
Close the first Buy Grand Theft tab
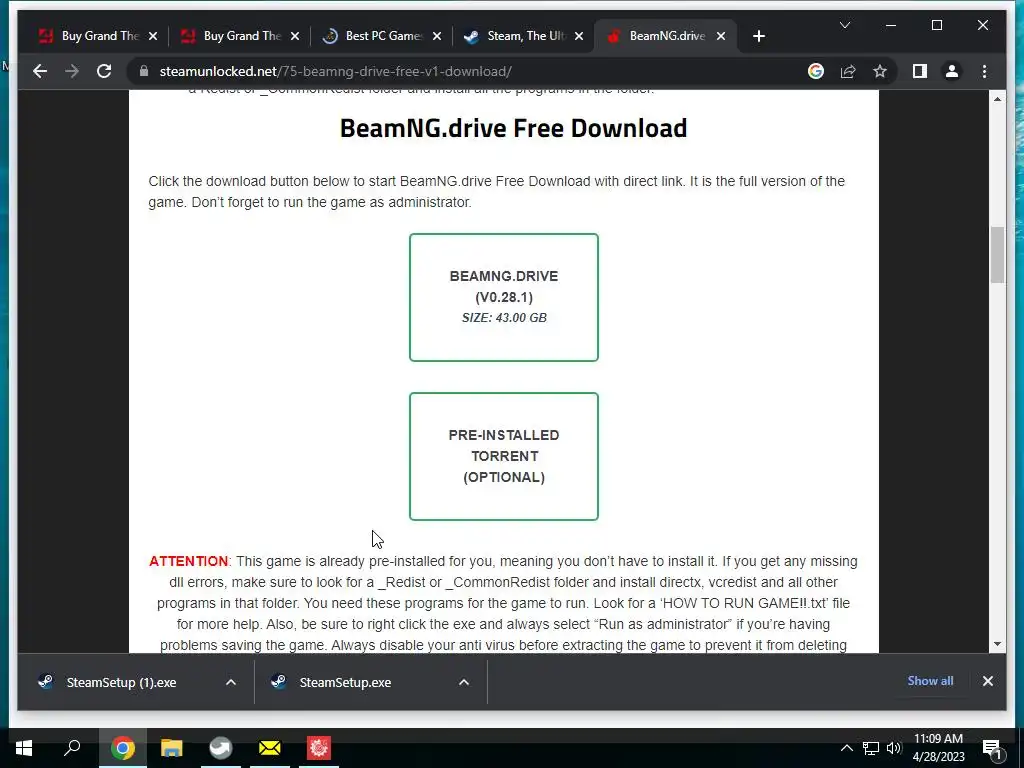click(153, 36)
